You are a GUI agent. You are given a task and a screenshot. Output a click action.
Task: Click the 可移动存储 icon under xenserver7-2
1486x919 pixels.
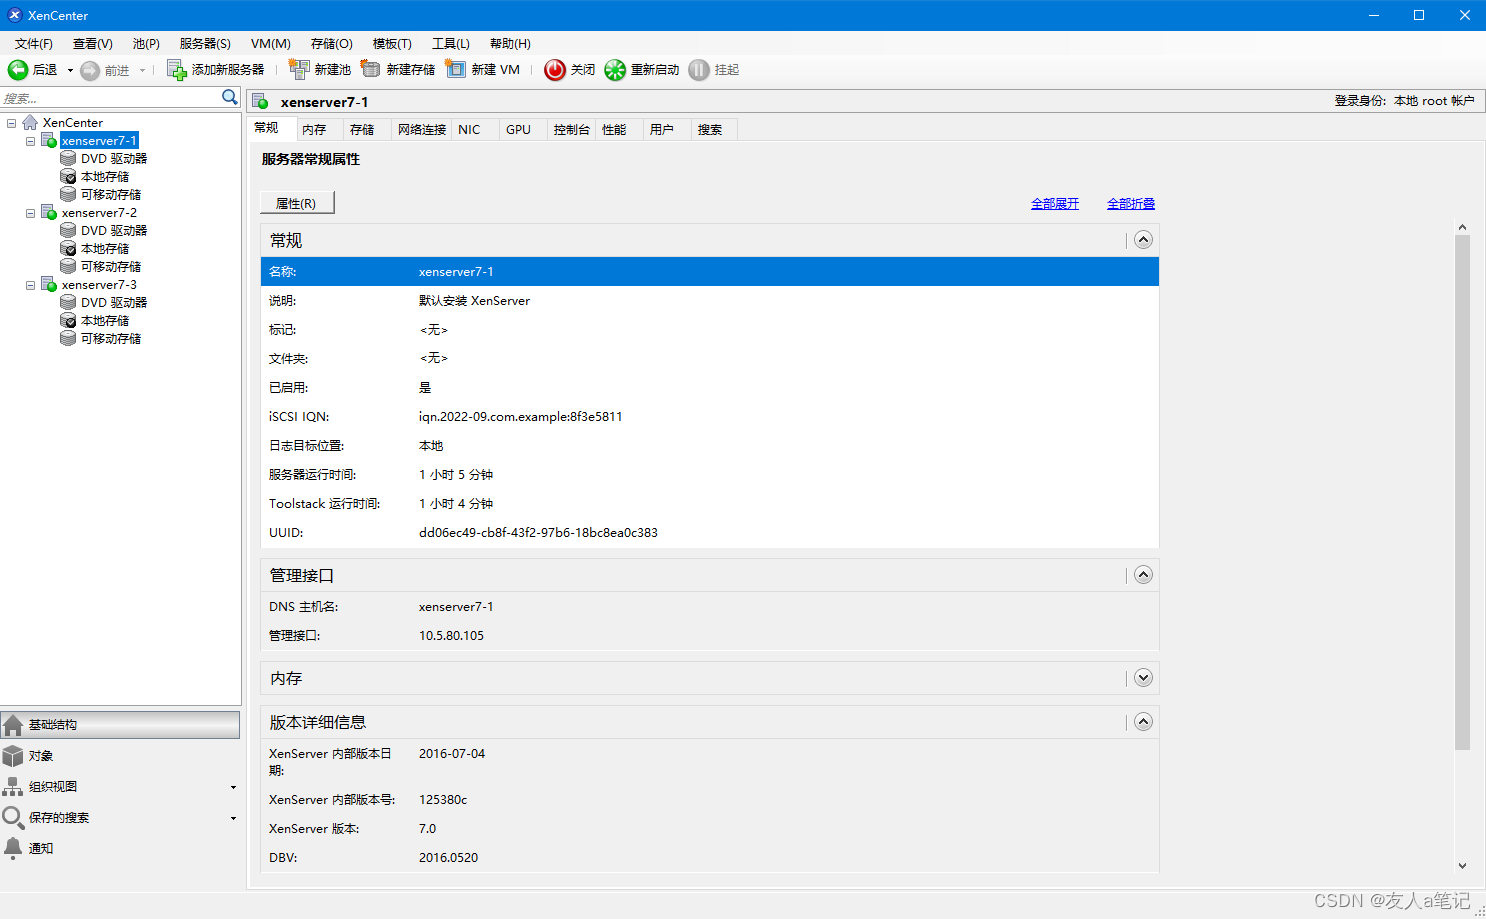[68, 266]
